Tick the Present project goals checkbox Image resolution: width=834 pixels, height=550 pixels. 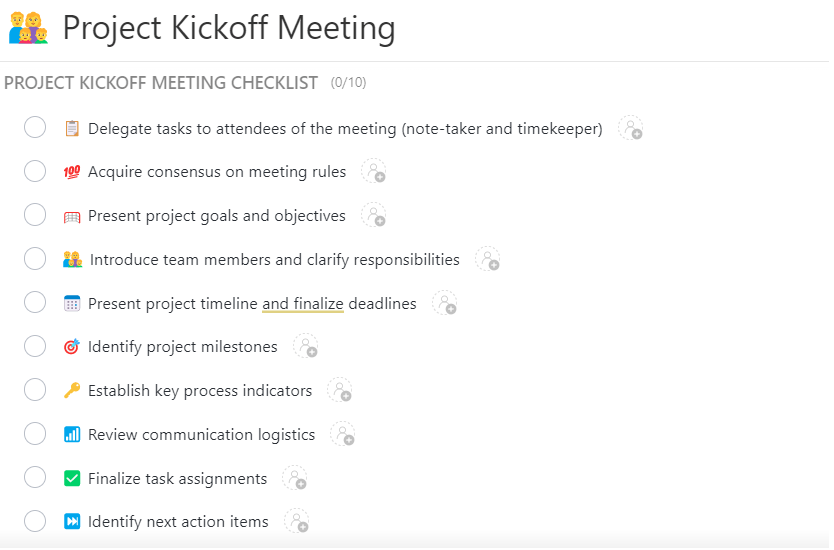35,215
